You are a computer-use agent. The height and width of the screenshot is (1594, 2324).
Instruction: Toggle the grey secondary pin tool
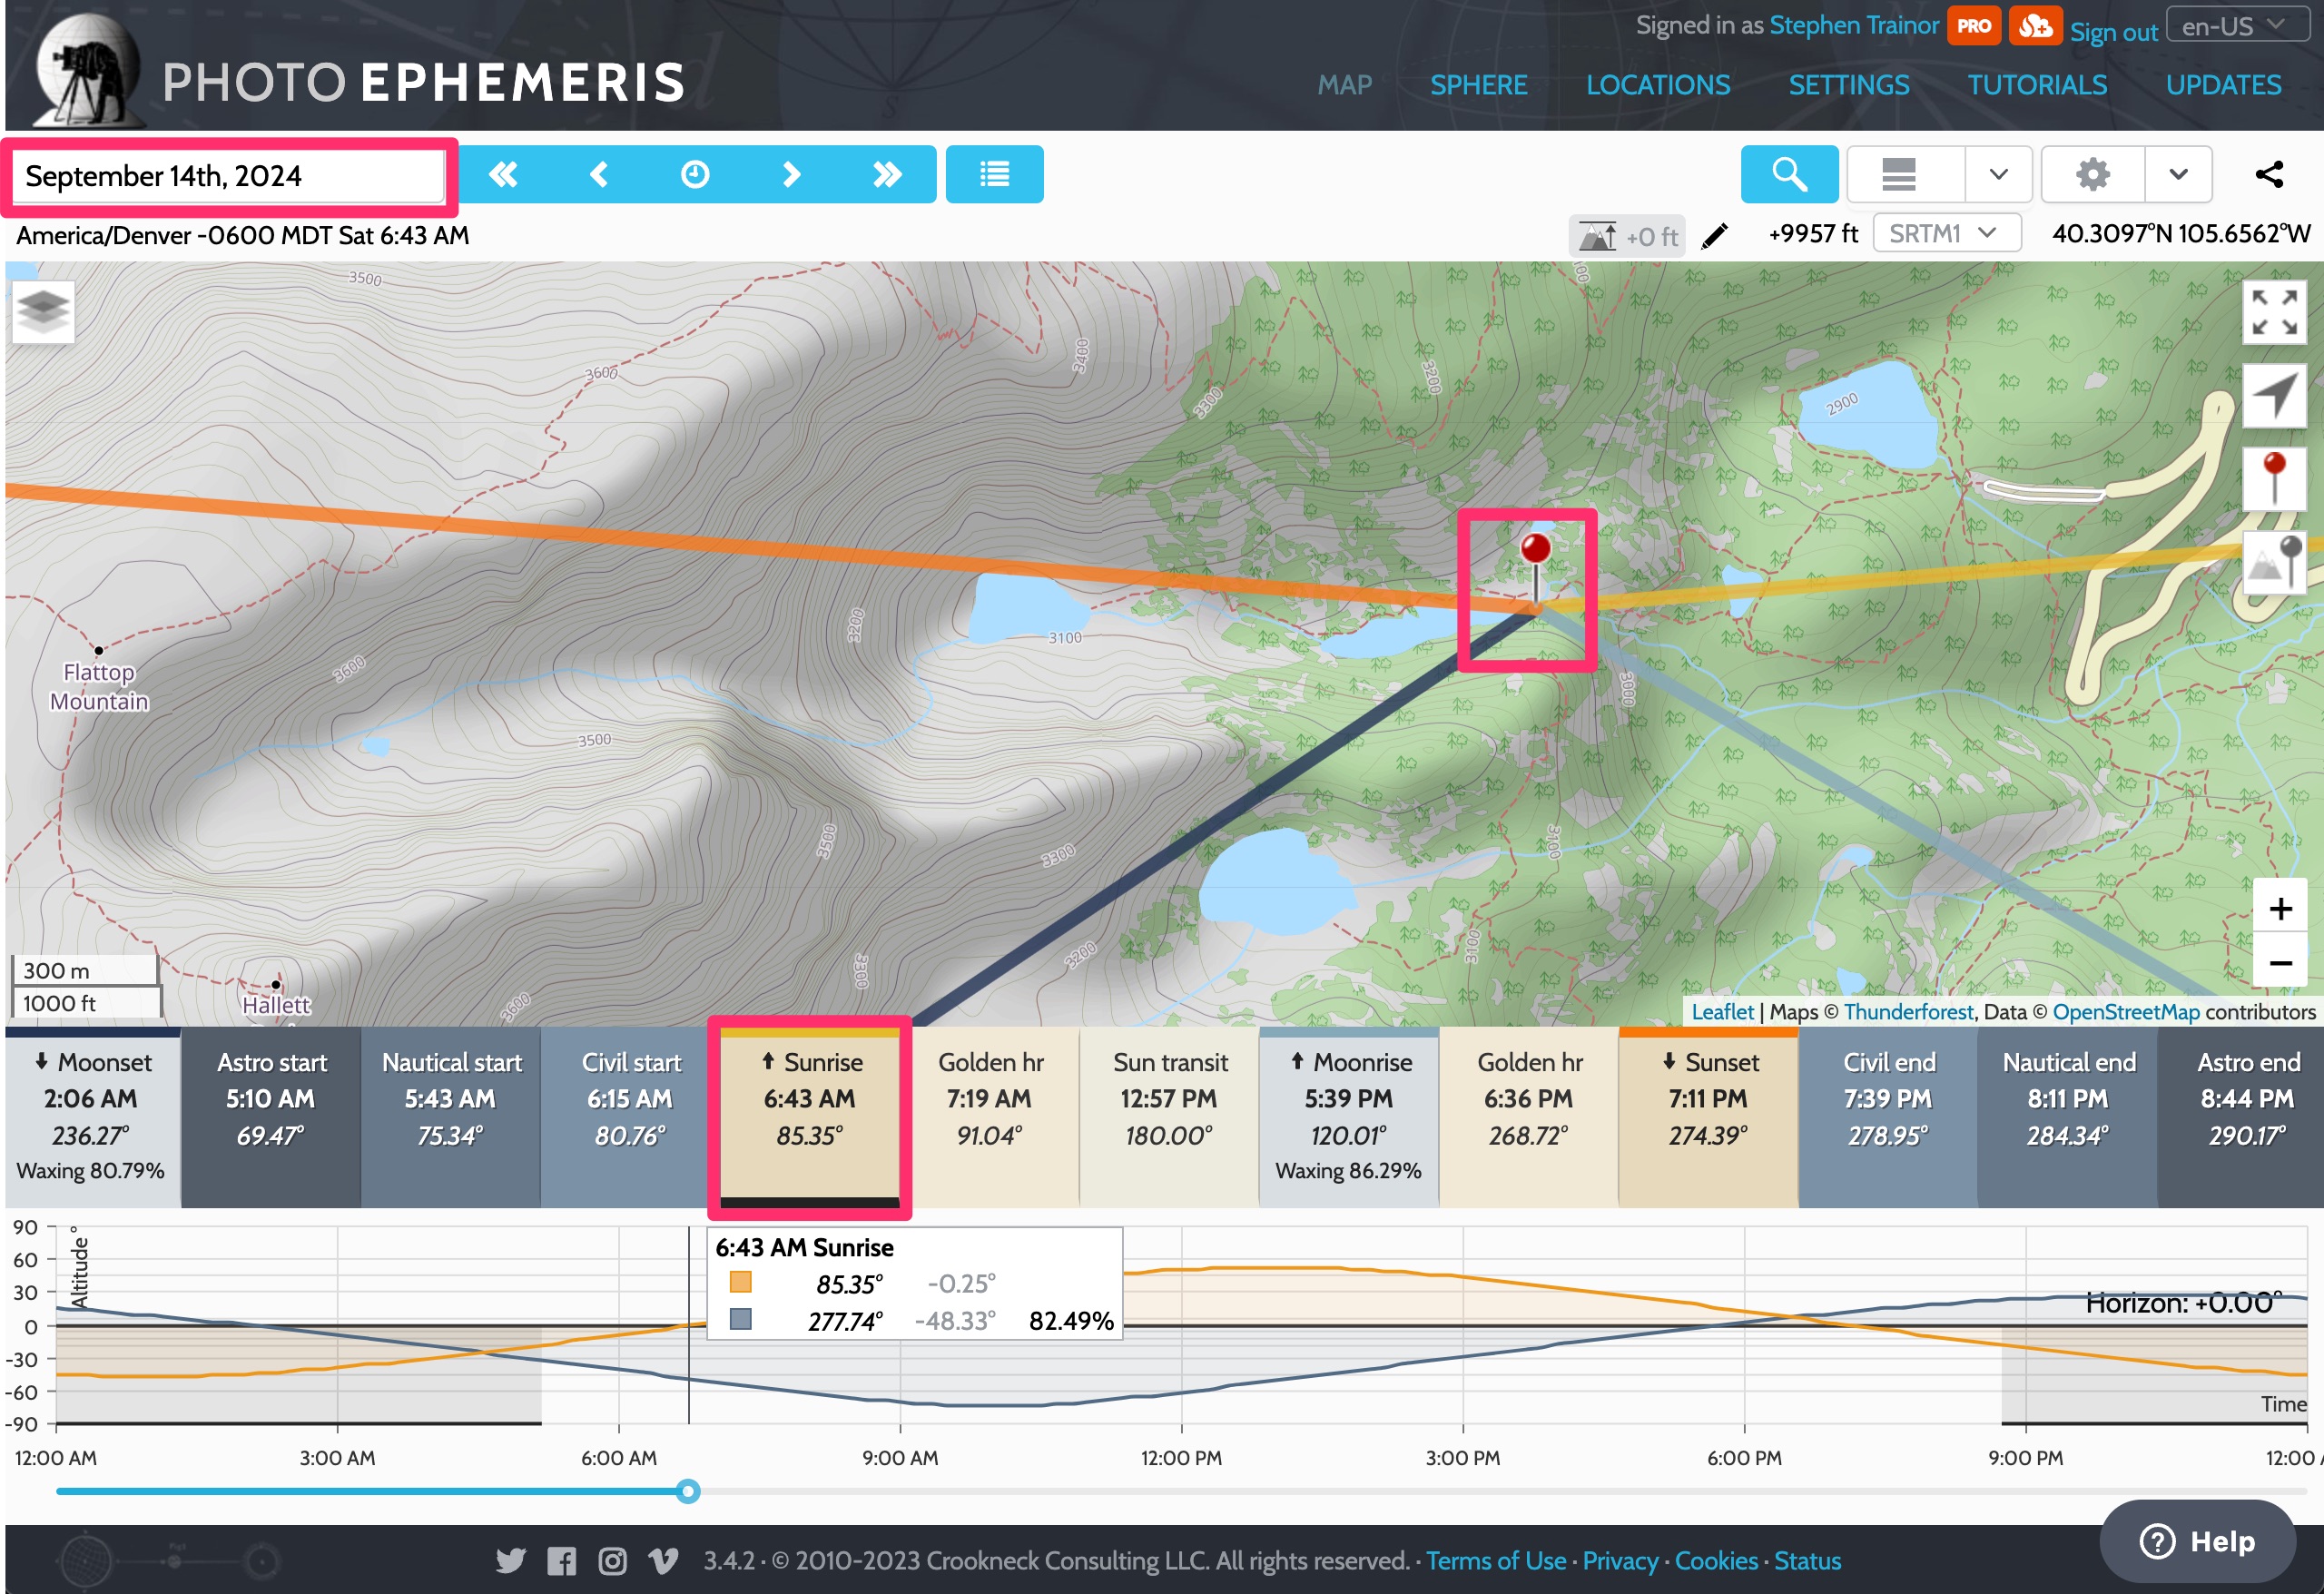2273,563
